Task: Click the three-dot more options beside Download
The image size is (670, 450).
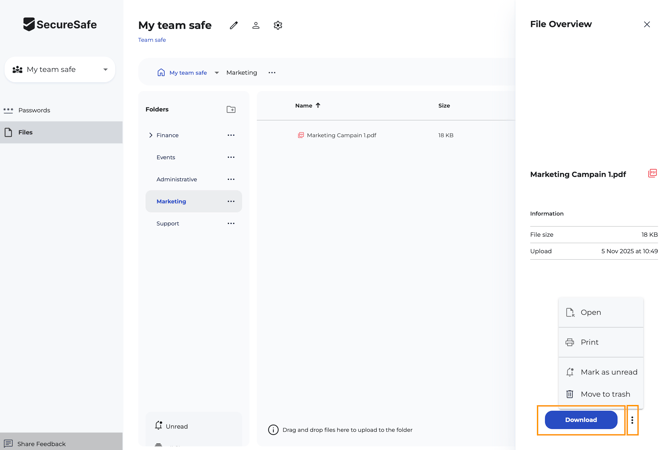Action: click(632, 420)
